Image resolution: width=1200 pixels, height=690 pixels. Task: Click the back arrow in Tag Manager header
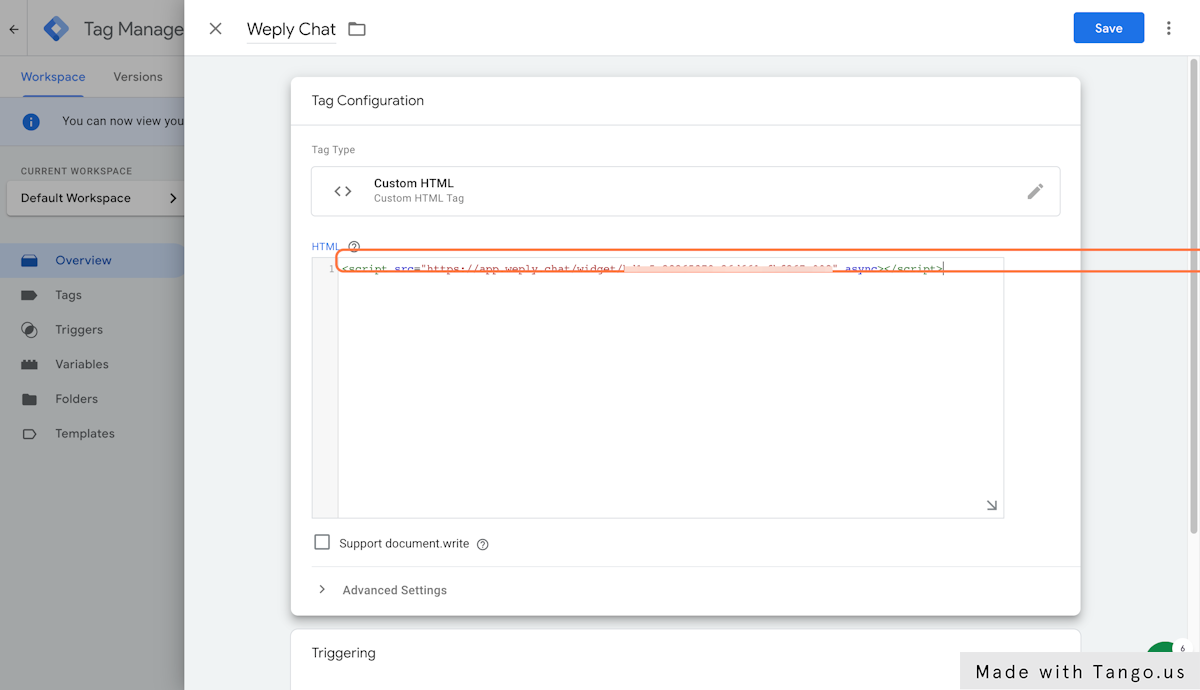[14, 29]
